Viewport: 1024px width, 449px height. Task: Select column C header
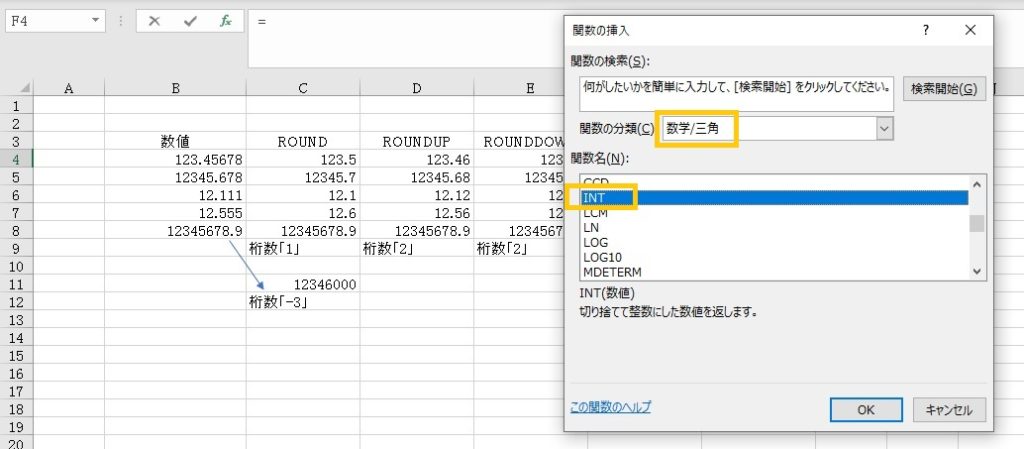pos(303,88)
